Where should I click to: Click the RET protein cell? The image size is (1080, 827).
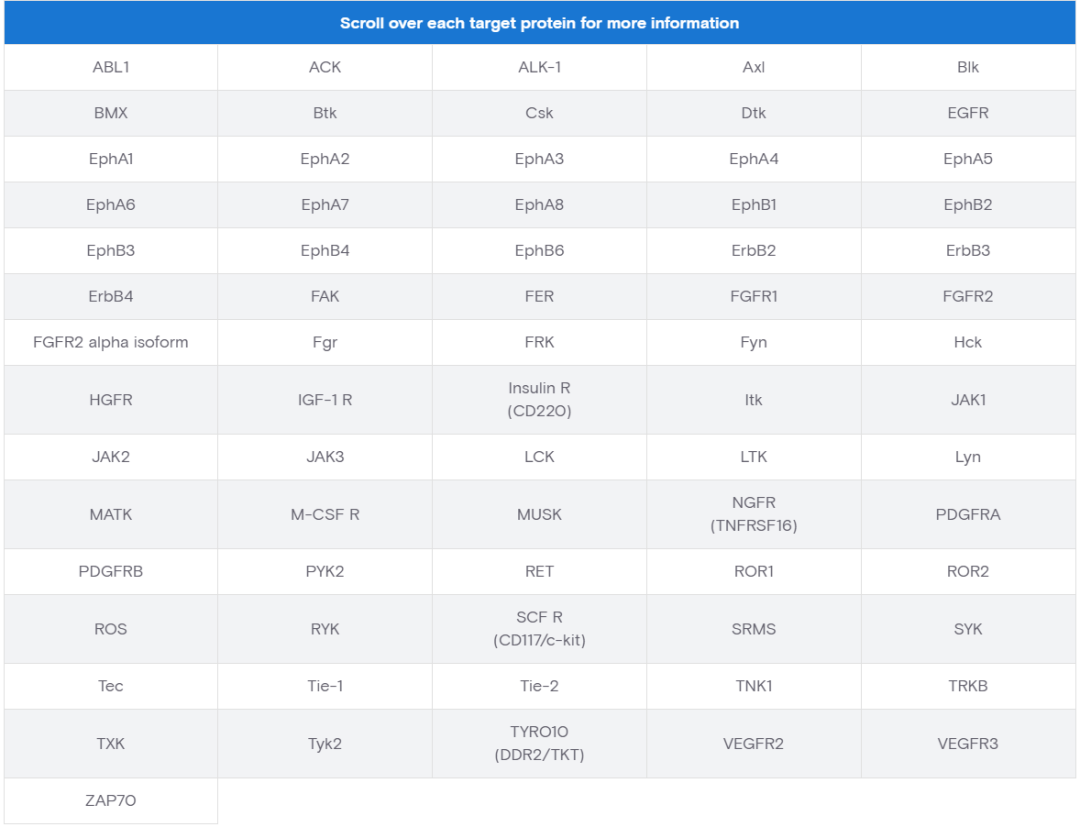click(539, 572)
